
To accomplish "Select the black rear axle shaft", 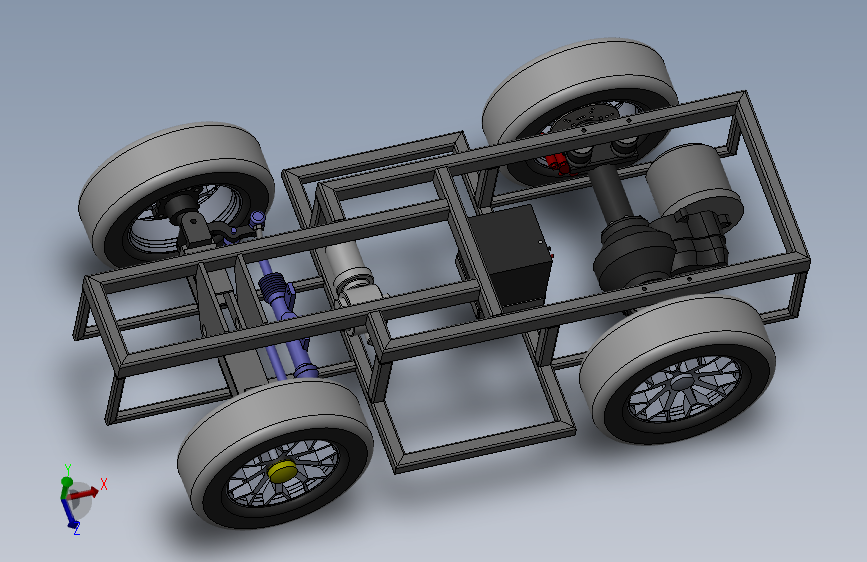I will click(x=609, y=194).
